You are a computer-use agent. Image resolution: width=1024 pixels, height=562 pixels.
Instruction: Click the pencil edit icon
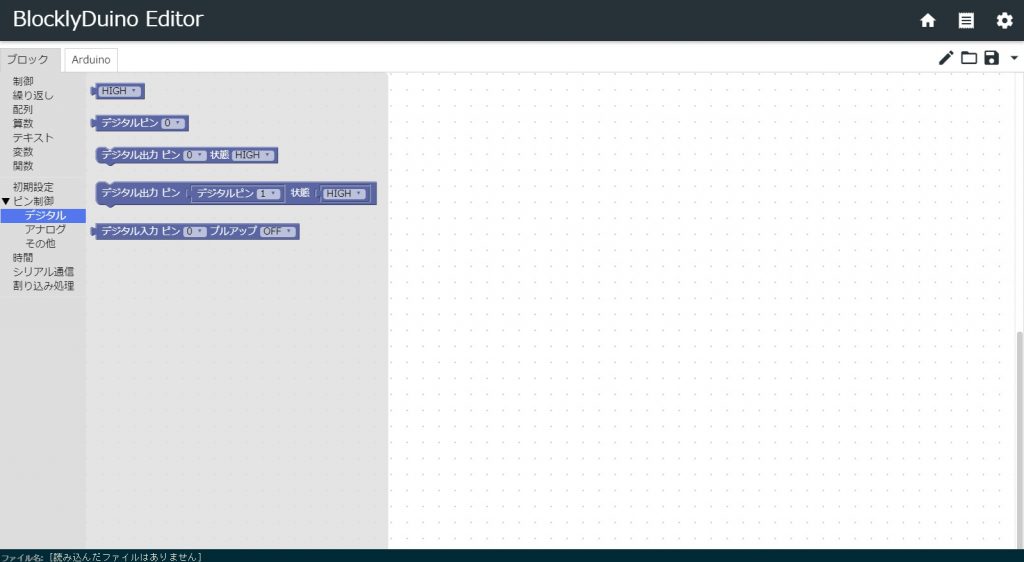(946, 58)
